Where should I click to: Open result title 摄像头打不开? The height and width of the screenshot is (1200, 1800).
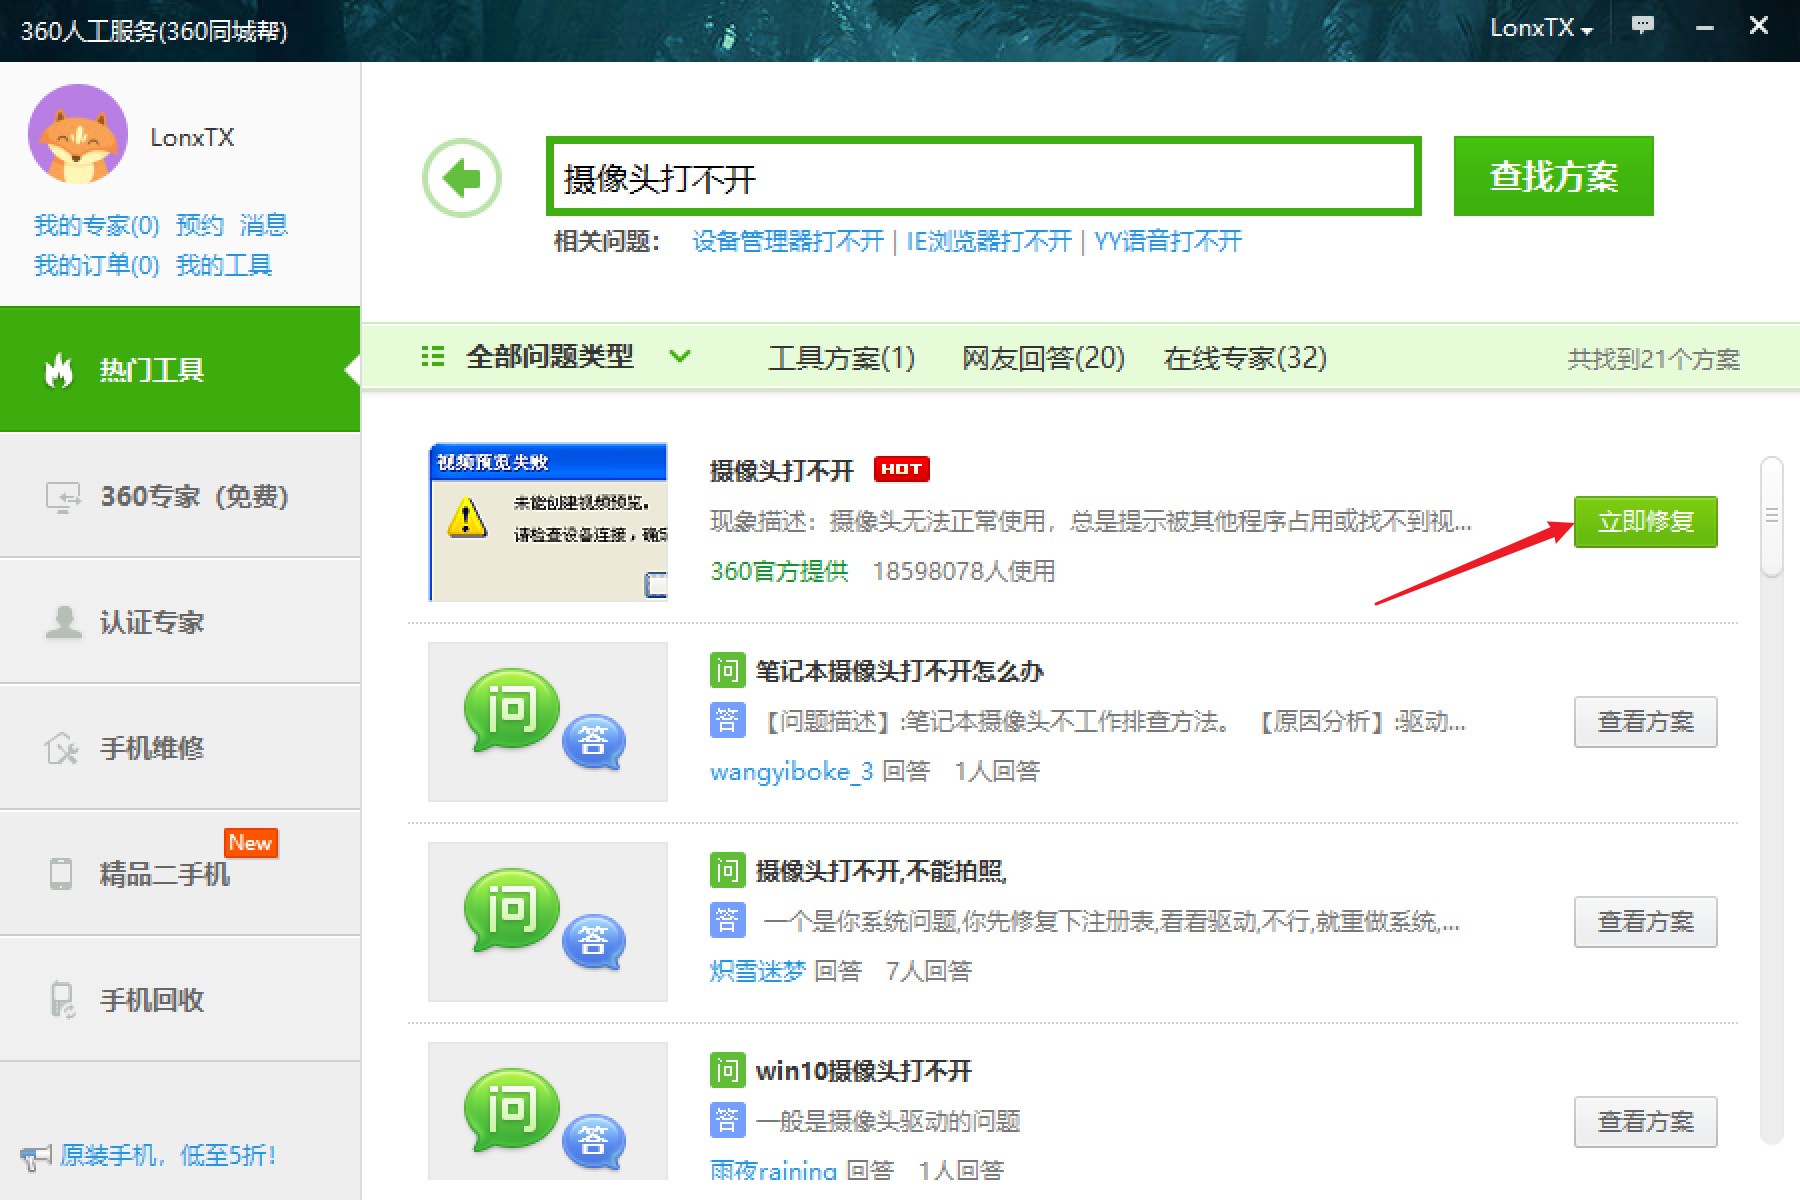tap(781, 470)
